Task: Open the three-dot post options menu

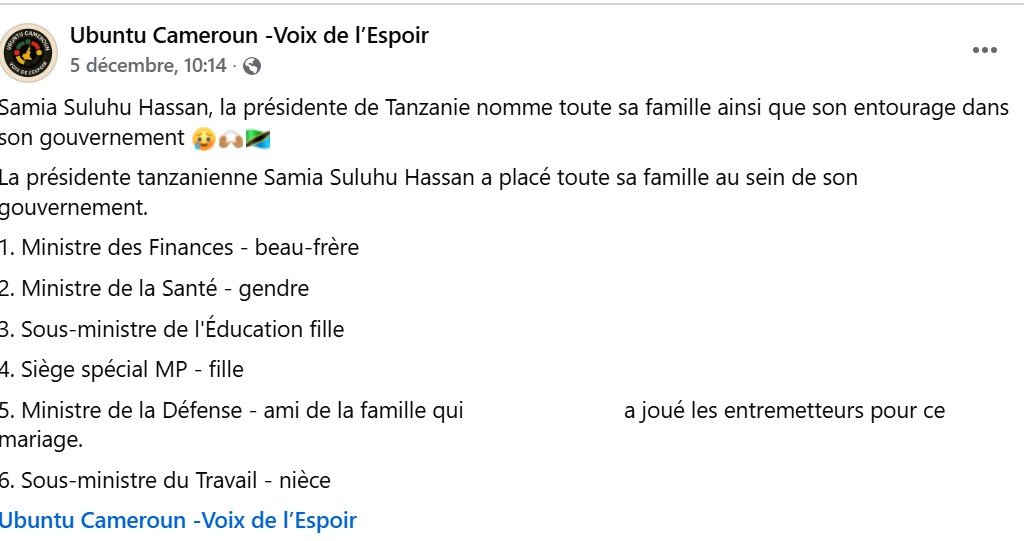Action: [x=985, y=51]
